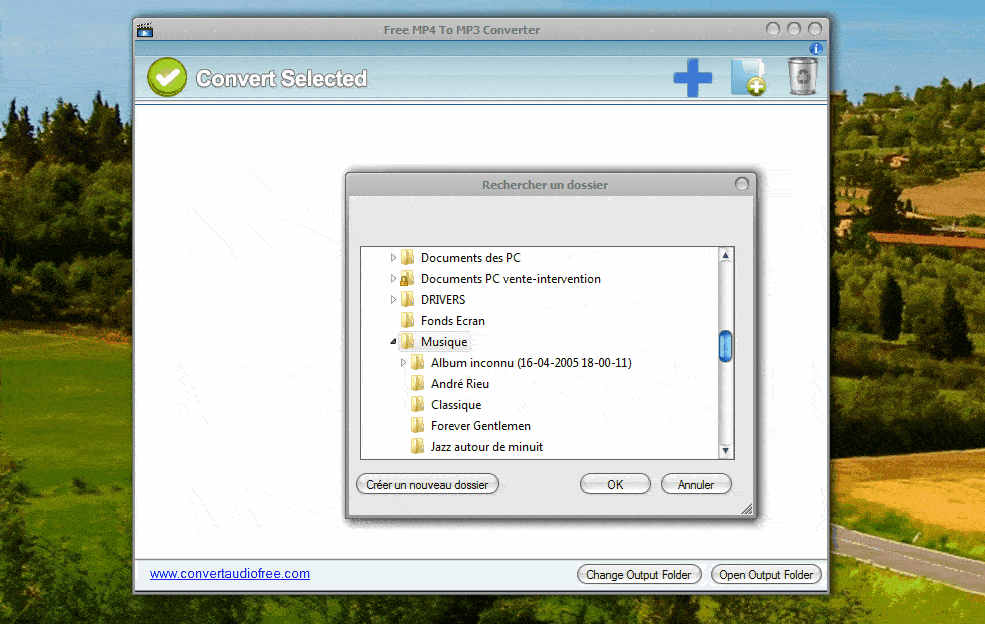Click the André Rieu folder icon

[x=418, y=383]
